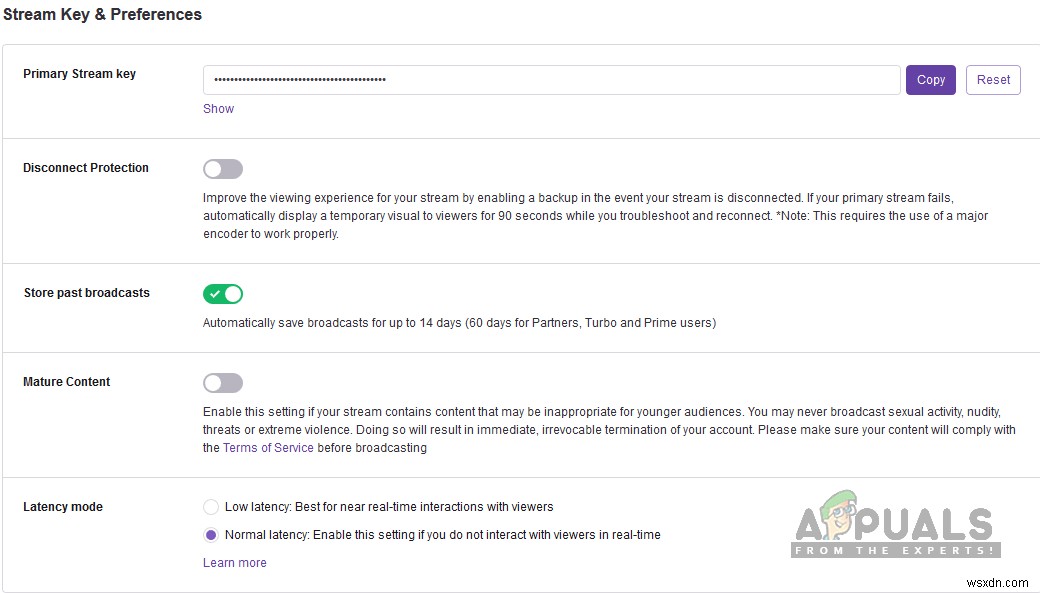The width and height of the screenshot is (1040, 593).
Task: Click the Primary Stream key label
Action: point(79,74)
